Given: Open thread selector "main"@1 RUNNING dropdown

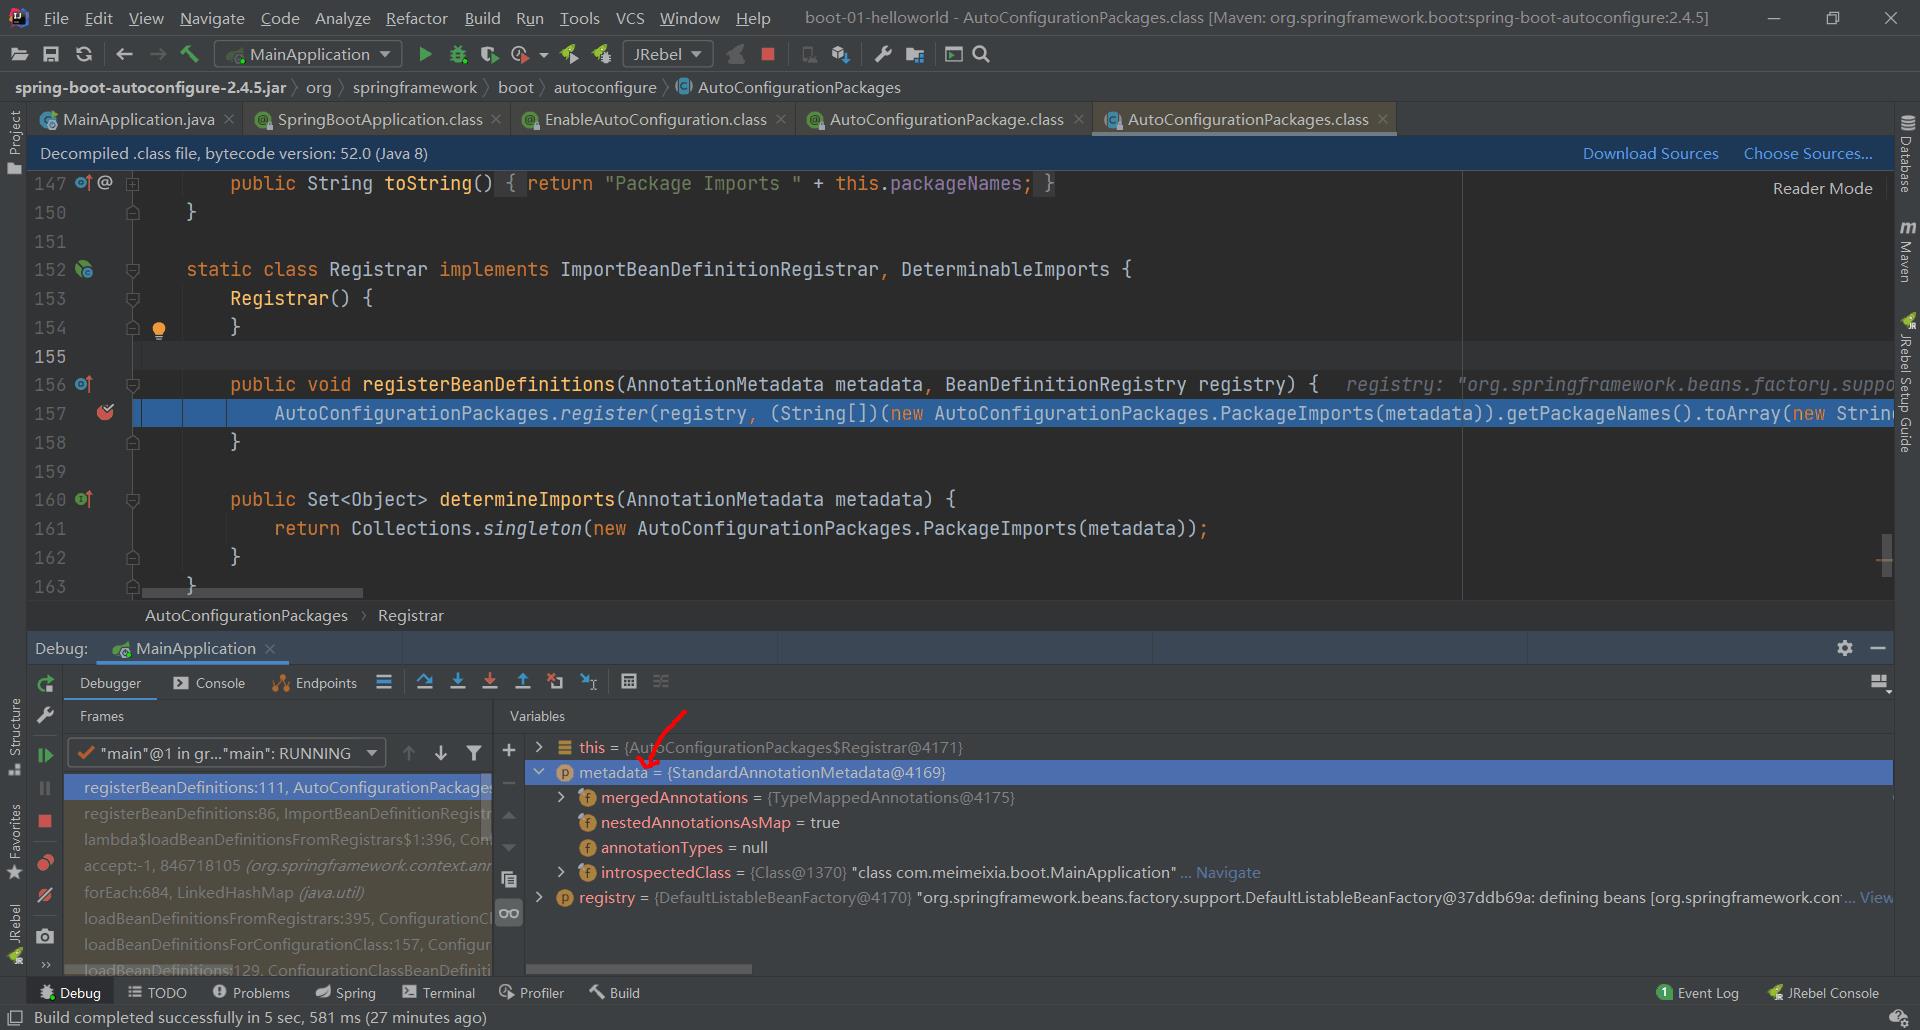Looking at the screenshot, I should [x=227, y=753].
